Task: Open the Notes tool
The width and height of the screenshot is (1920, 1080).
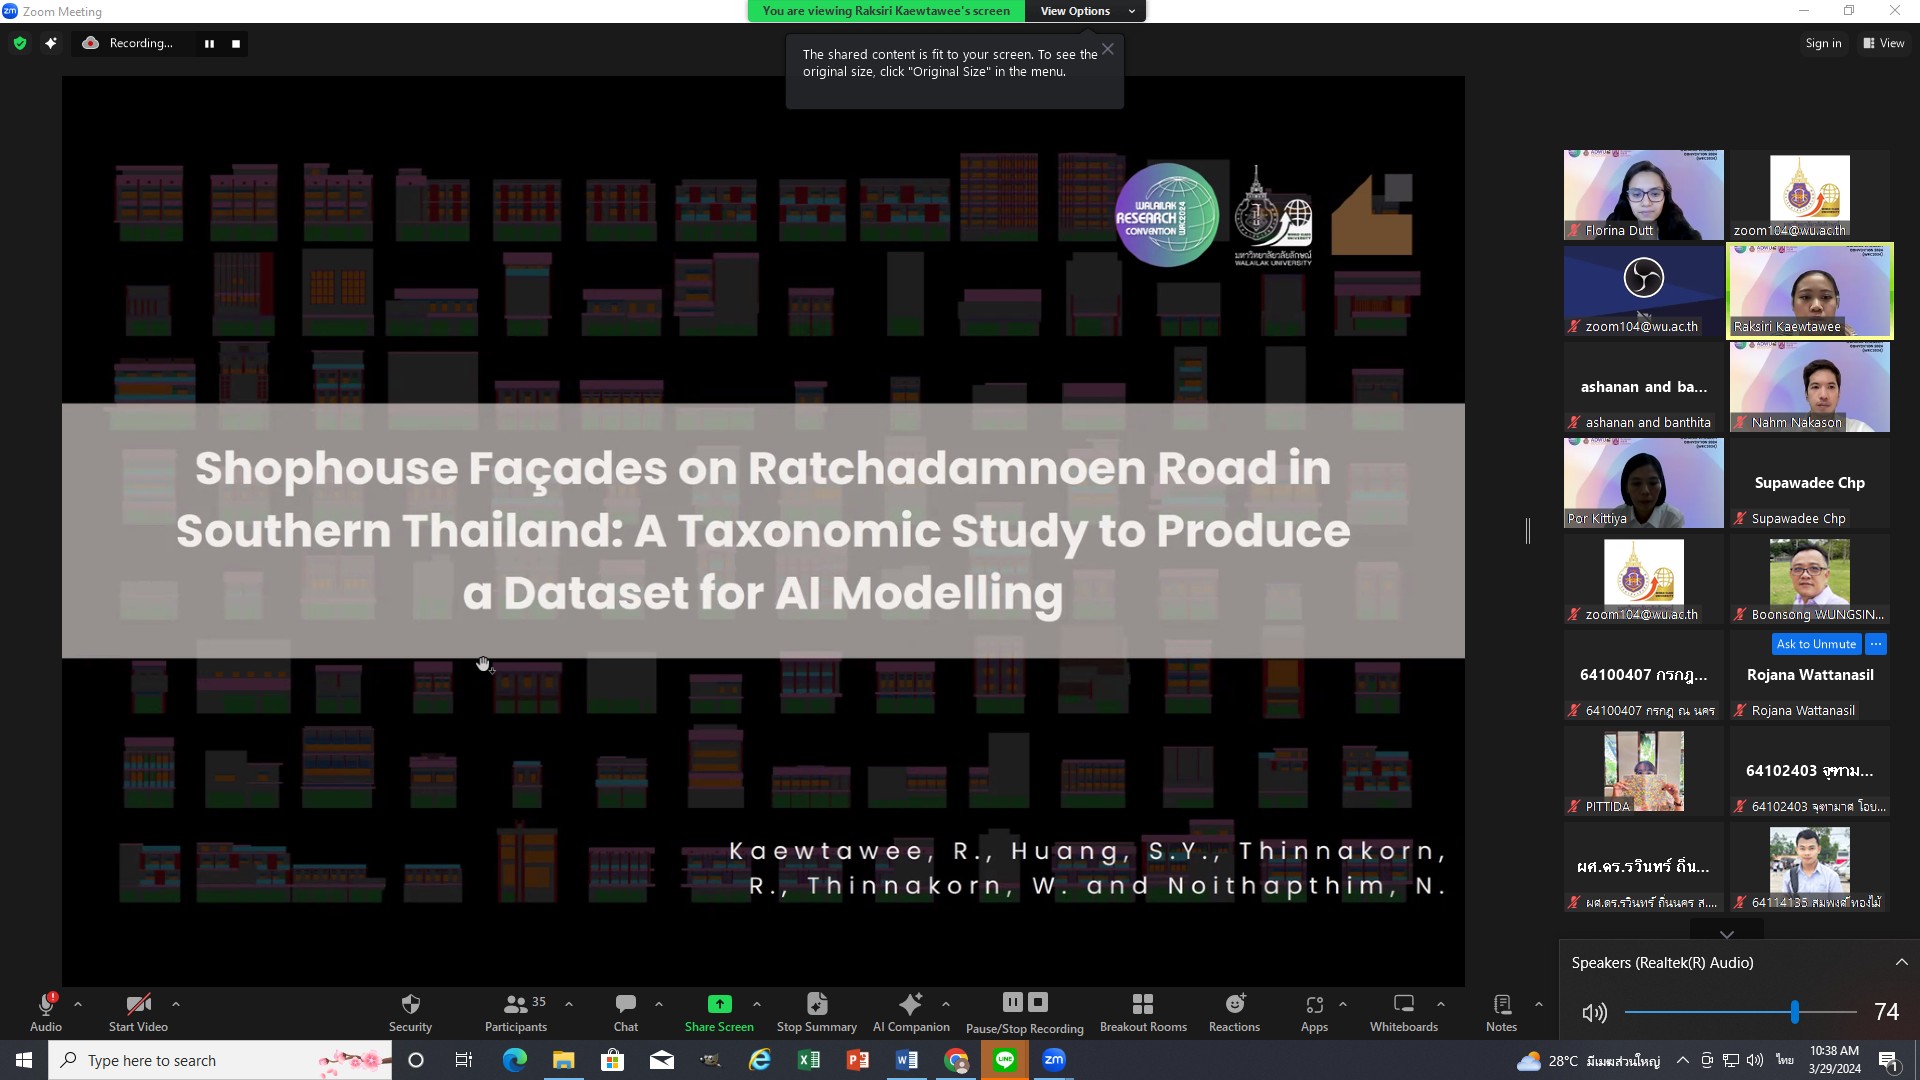Action: (1501, 1004)
